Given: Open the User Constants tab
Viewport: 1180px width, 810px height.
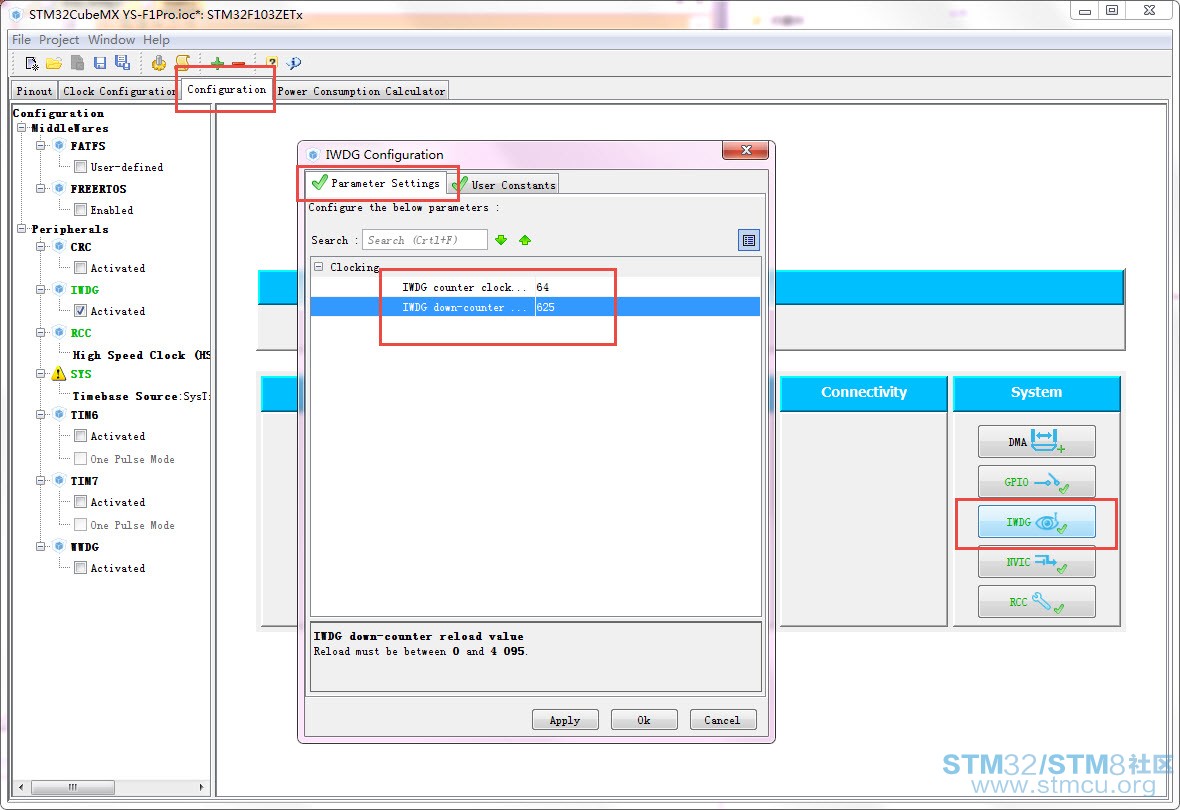Looking at the screenshot, I should (505, 184).
